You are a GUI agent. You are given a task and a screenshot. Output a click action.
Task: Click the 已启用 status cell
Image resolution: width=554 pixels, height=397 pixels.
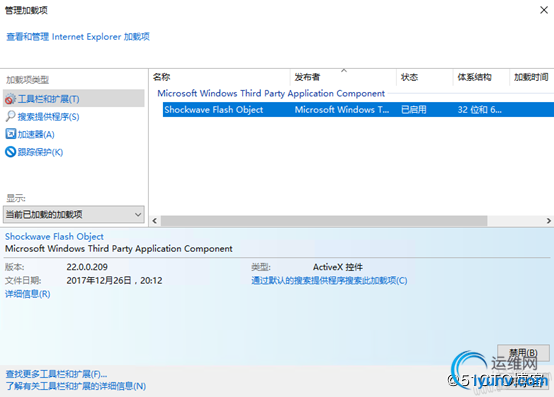coord(414,109)
